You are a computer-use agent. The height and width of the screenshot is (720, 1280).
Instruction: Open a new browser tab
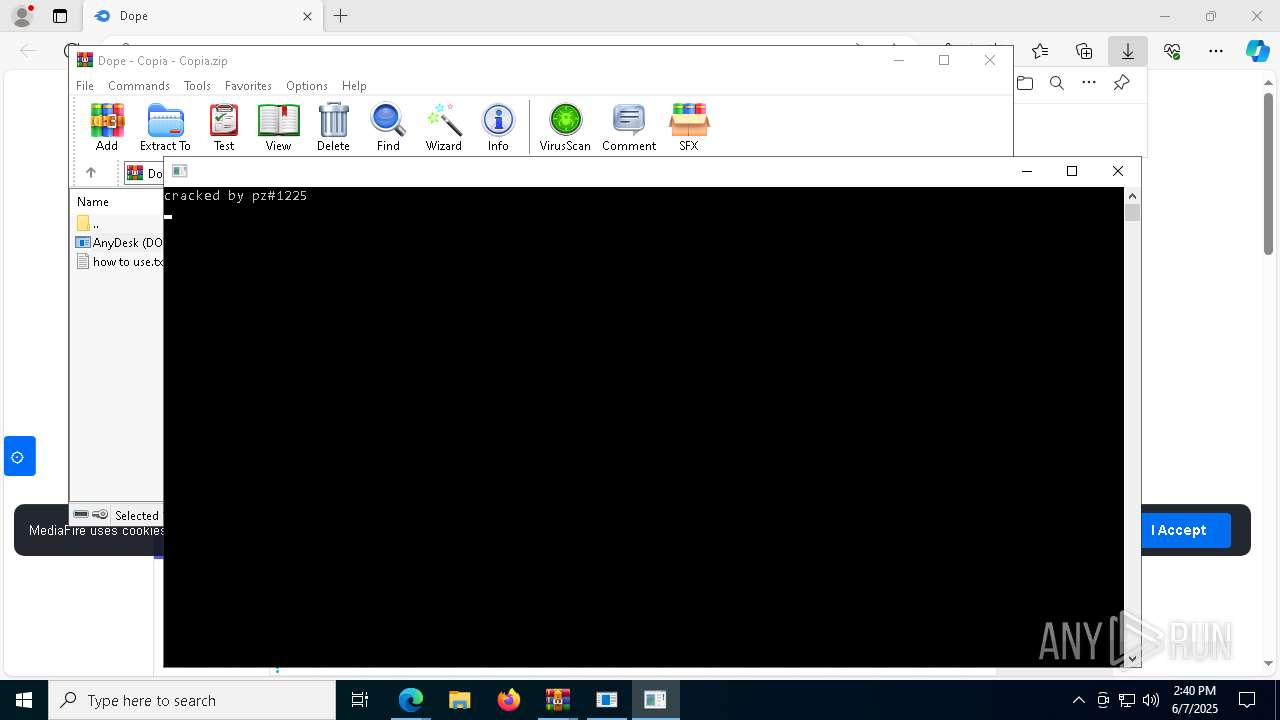[341, 16]
